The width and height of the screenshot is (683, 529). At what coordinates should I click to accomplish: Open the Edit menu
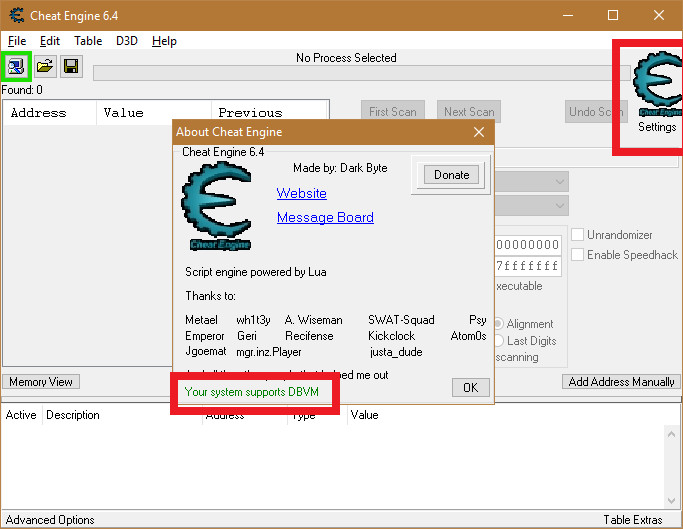(x=50, y=41)
